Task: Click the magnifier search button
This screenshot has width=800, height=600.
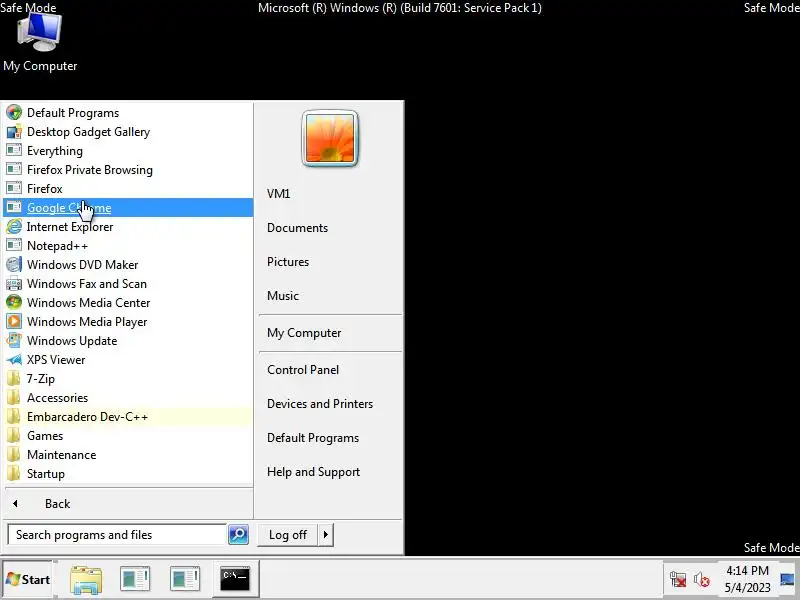Action: (x=238, y=535)
